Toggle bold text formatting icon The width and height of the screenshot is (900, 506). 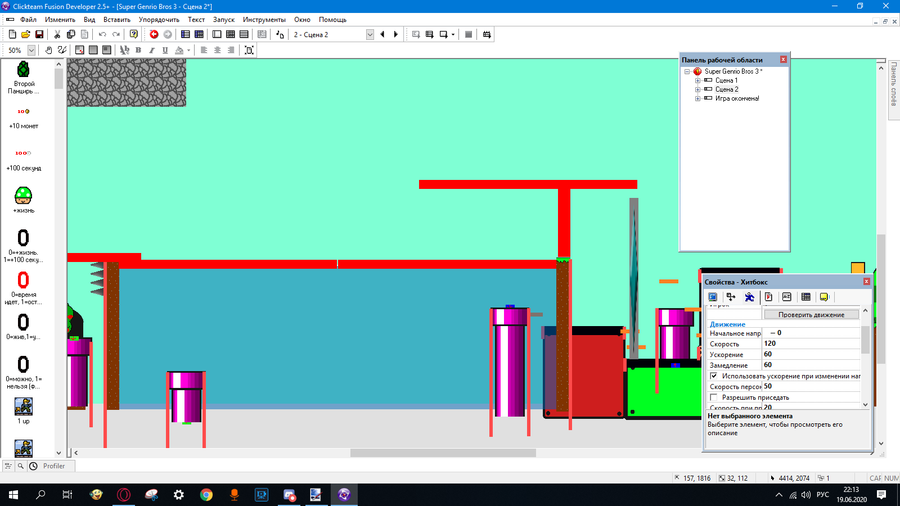[x=138, y=50]
